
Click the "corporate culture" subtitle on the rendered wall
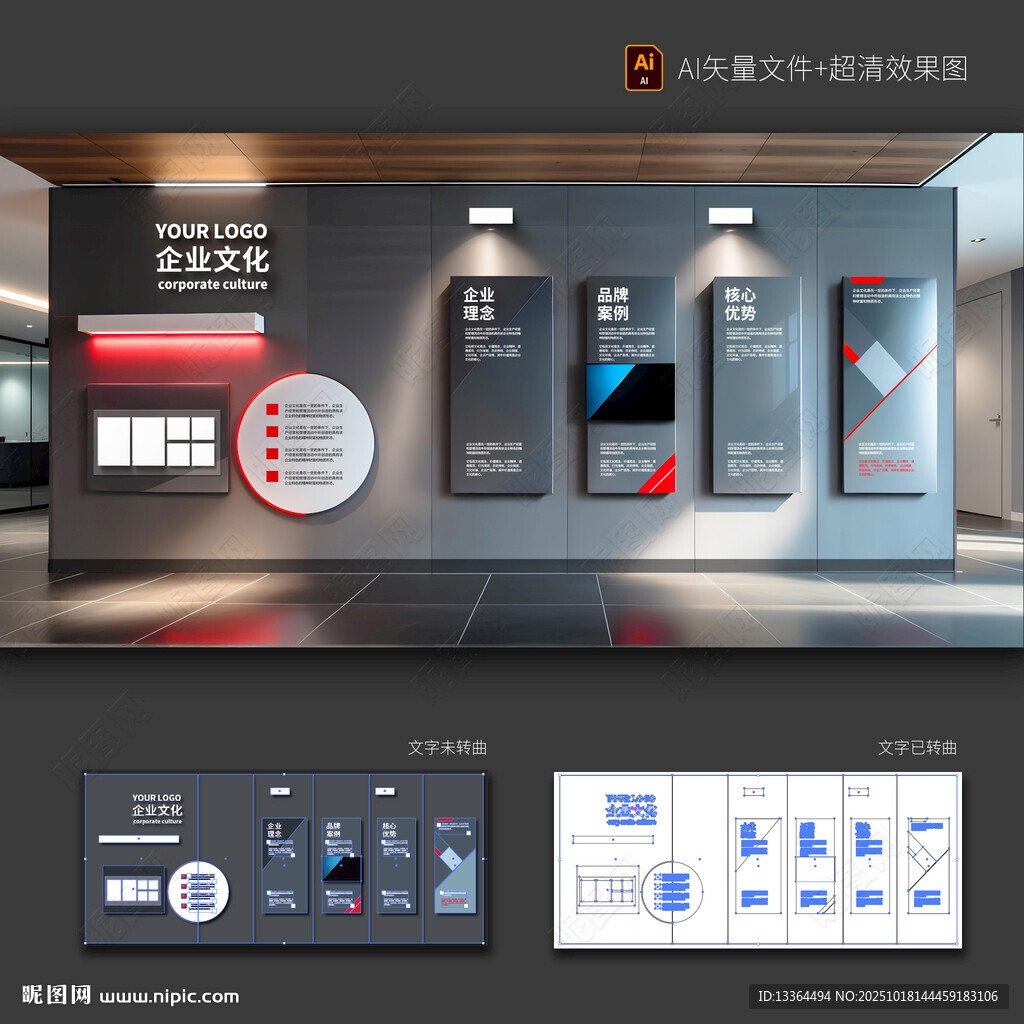pos(212,284)
